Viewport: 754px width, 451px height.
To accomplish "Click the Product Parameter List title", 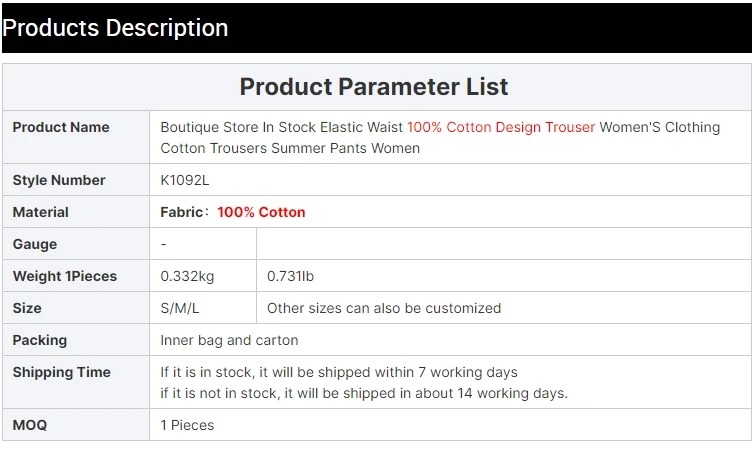I will click(374, 87).
